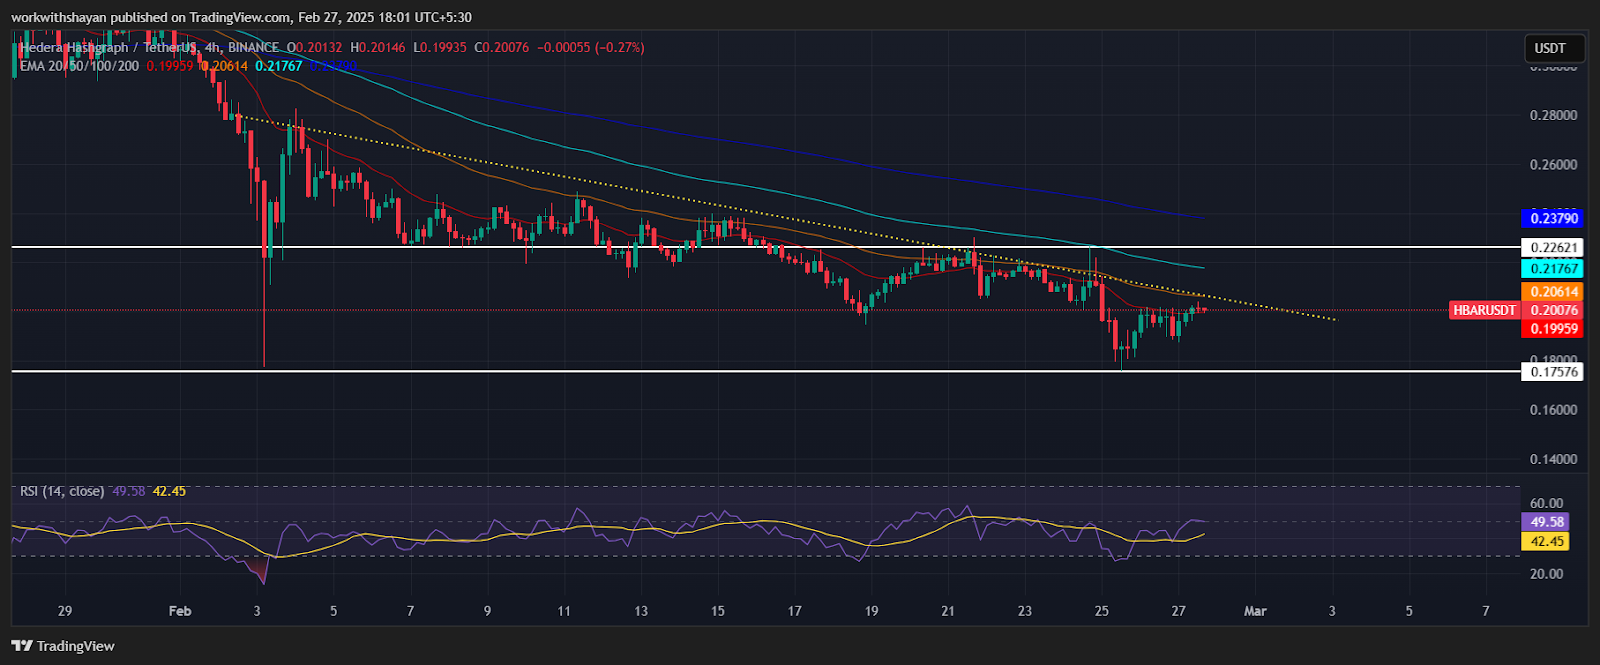
Task: Click the 0.28000 level on price scale
Action: pyautogui.click(x=1553, y=116)
